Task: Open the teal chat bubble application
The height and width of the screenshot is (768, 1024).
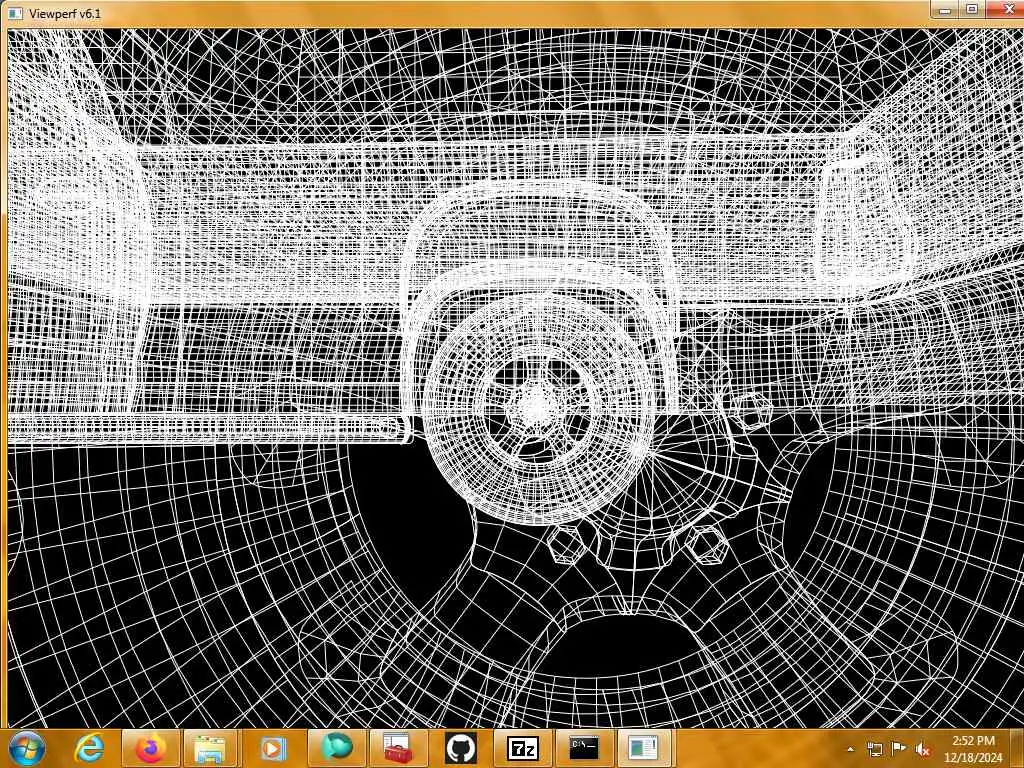Action: point(336,748)
